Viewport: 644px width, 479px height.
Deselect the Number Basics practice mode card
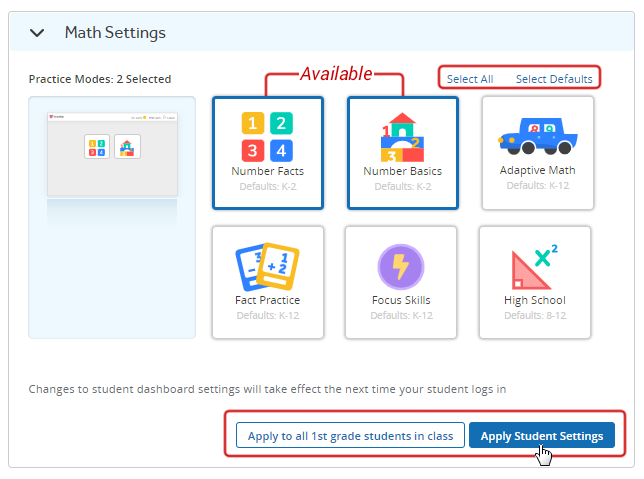(402, 153)
